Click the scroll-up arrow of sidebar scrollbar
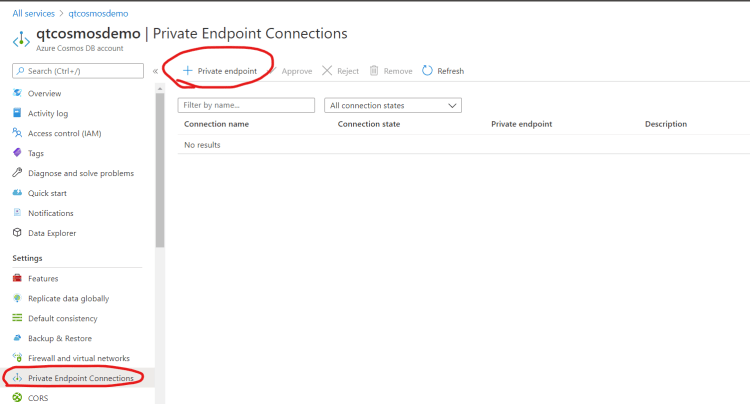Screen dimensions: 750x404 [160, 88]
